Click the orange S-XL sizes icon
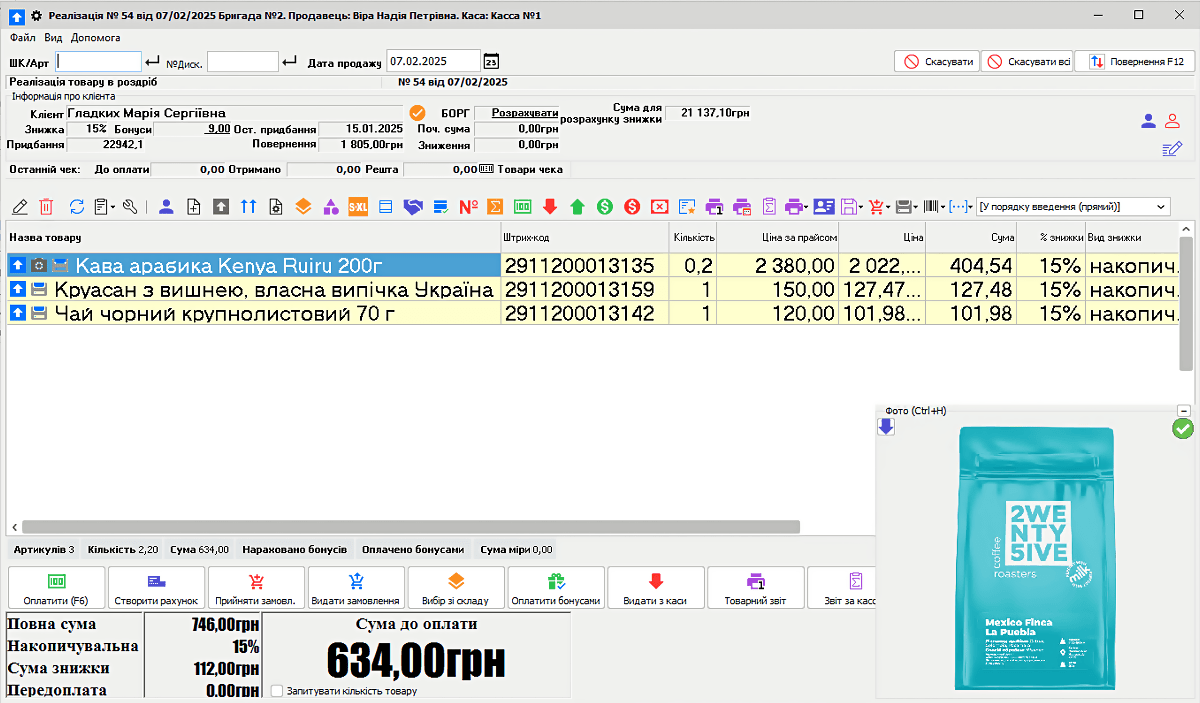The height and width of the screenshot is (703, 1200). pos(358,207)
